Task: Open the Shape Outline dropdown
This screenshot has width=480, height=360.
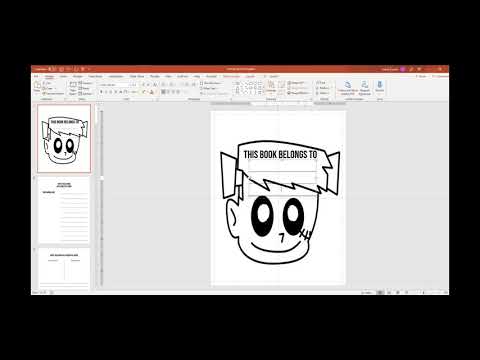Action: point(298,88)
